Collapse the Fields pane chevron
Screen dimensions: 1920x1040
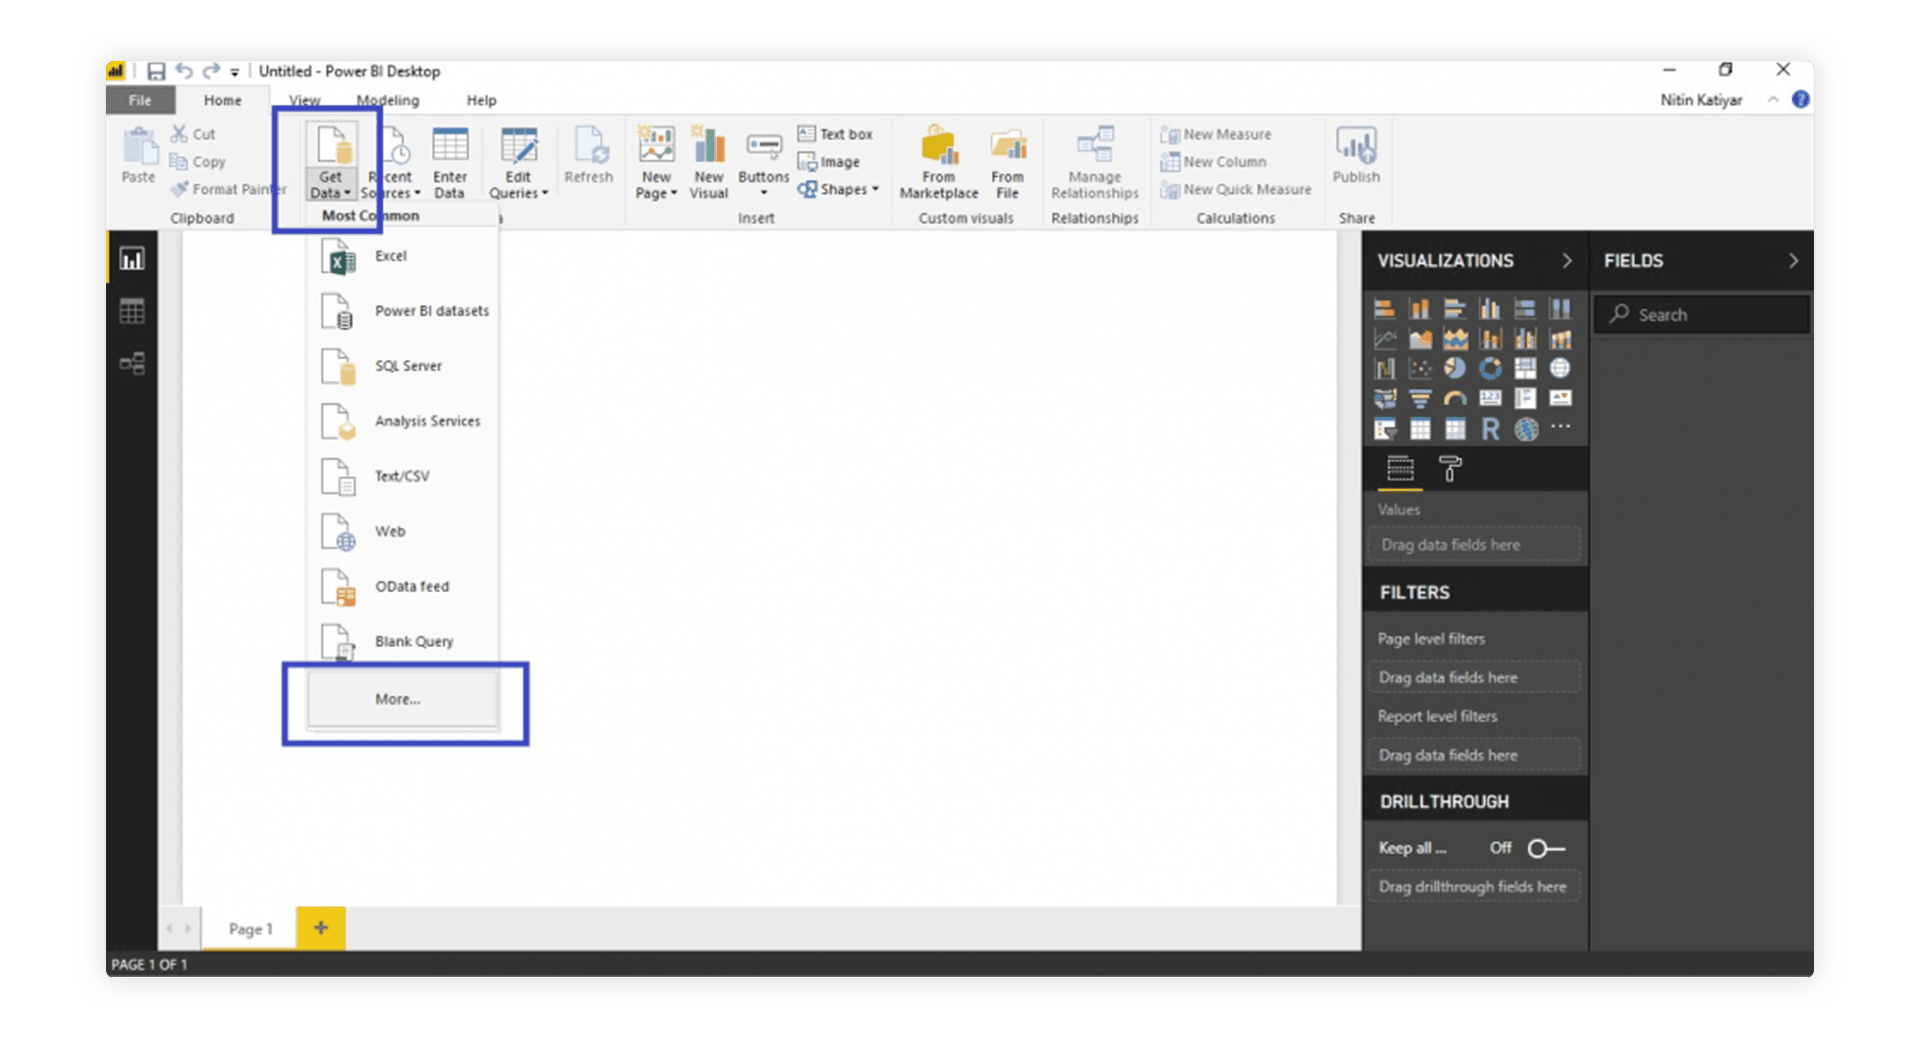pyautogui.click(x=1794, y=261)
